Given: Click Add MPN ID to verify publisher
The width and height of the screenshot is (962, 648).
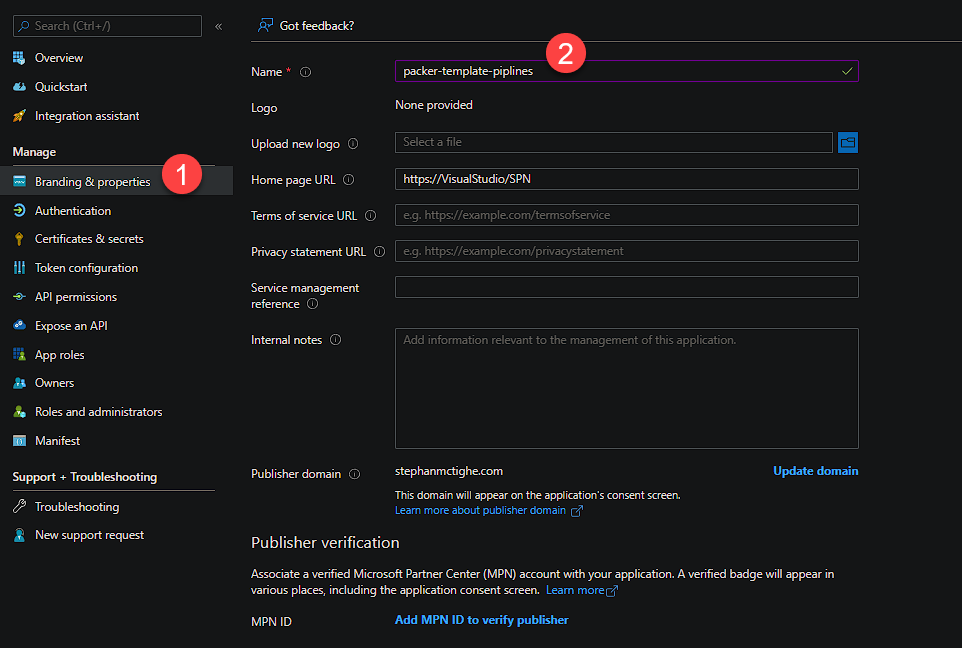Looking at the screenshot, I should coord(481,620).
